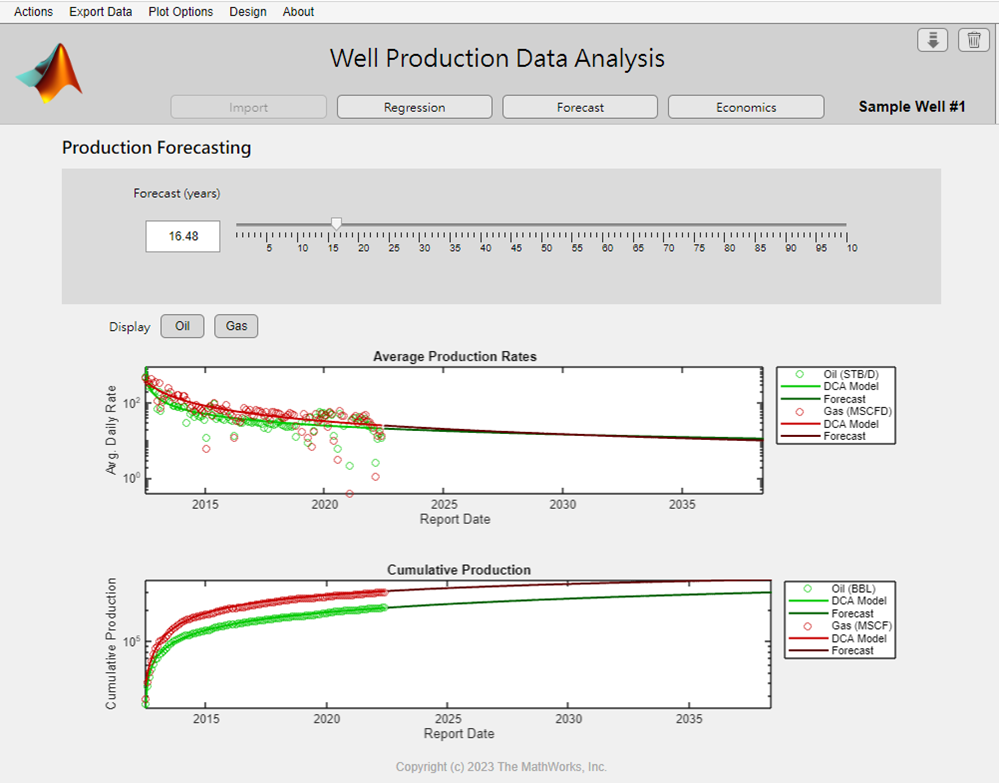Open the About menu
999x783 pixels.
click(x=297, y=11)
